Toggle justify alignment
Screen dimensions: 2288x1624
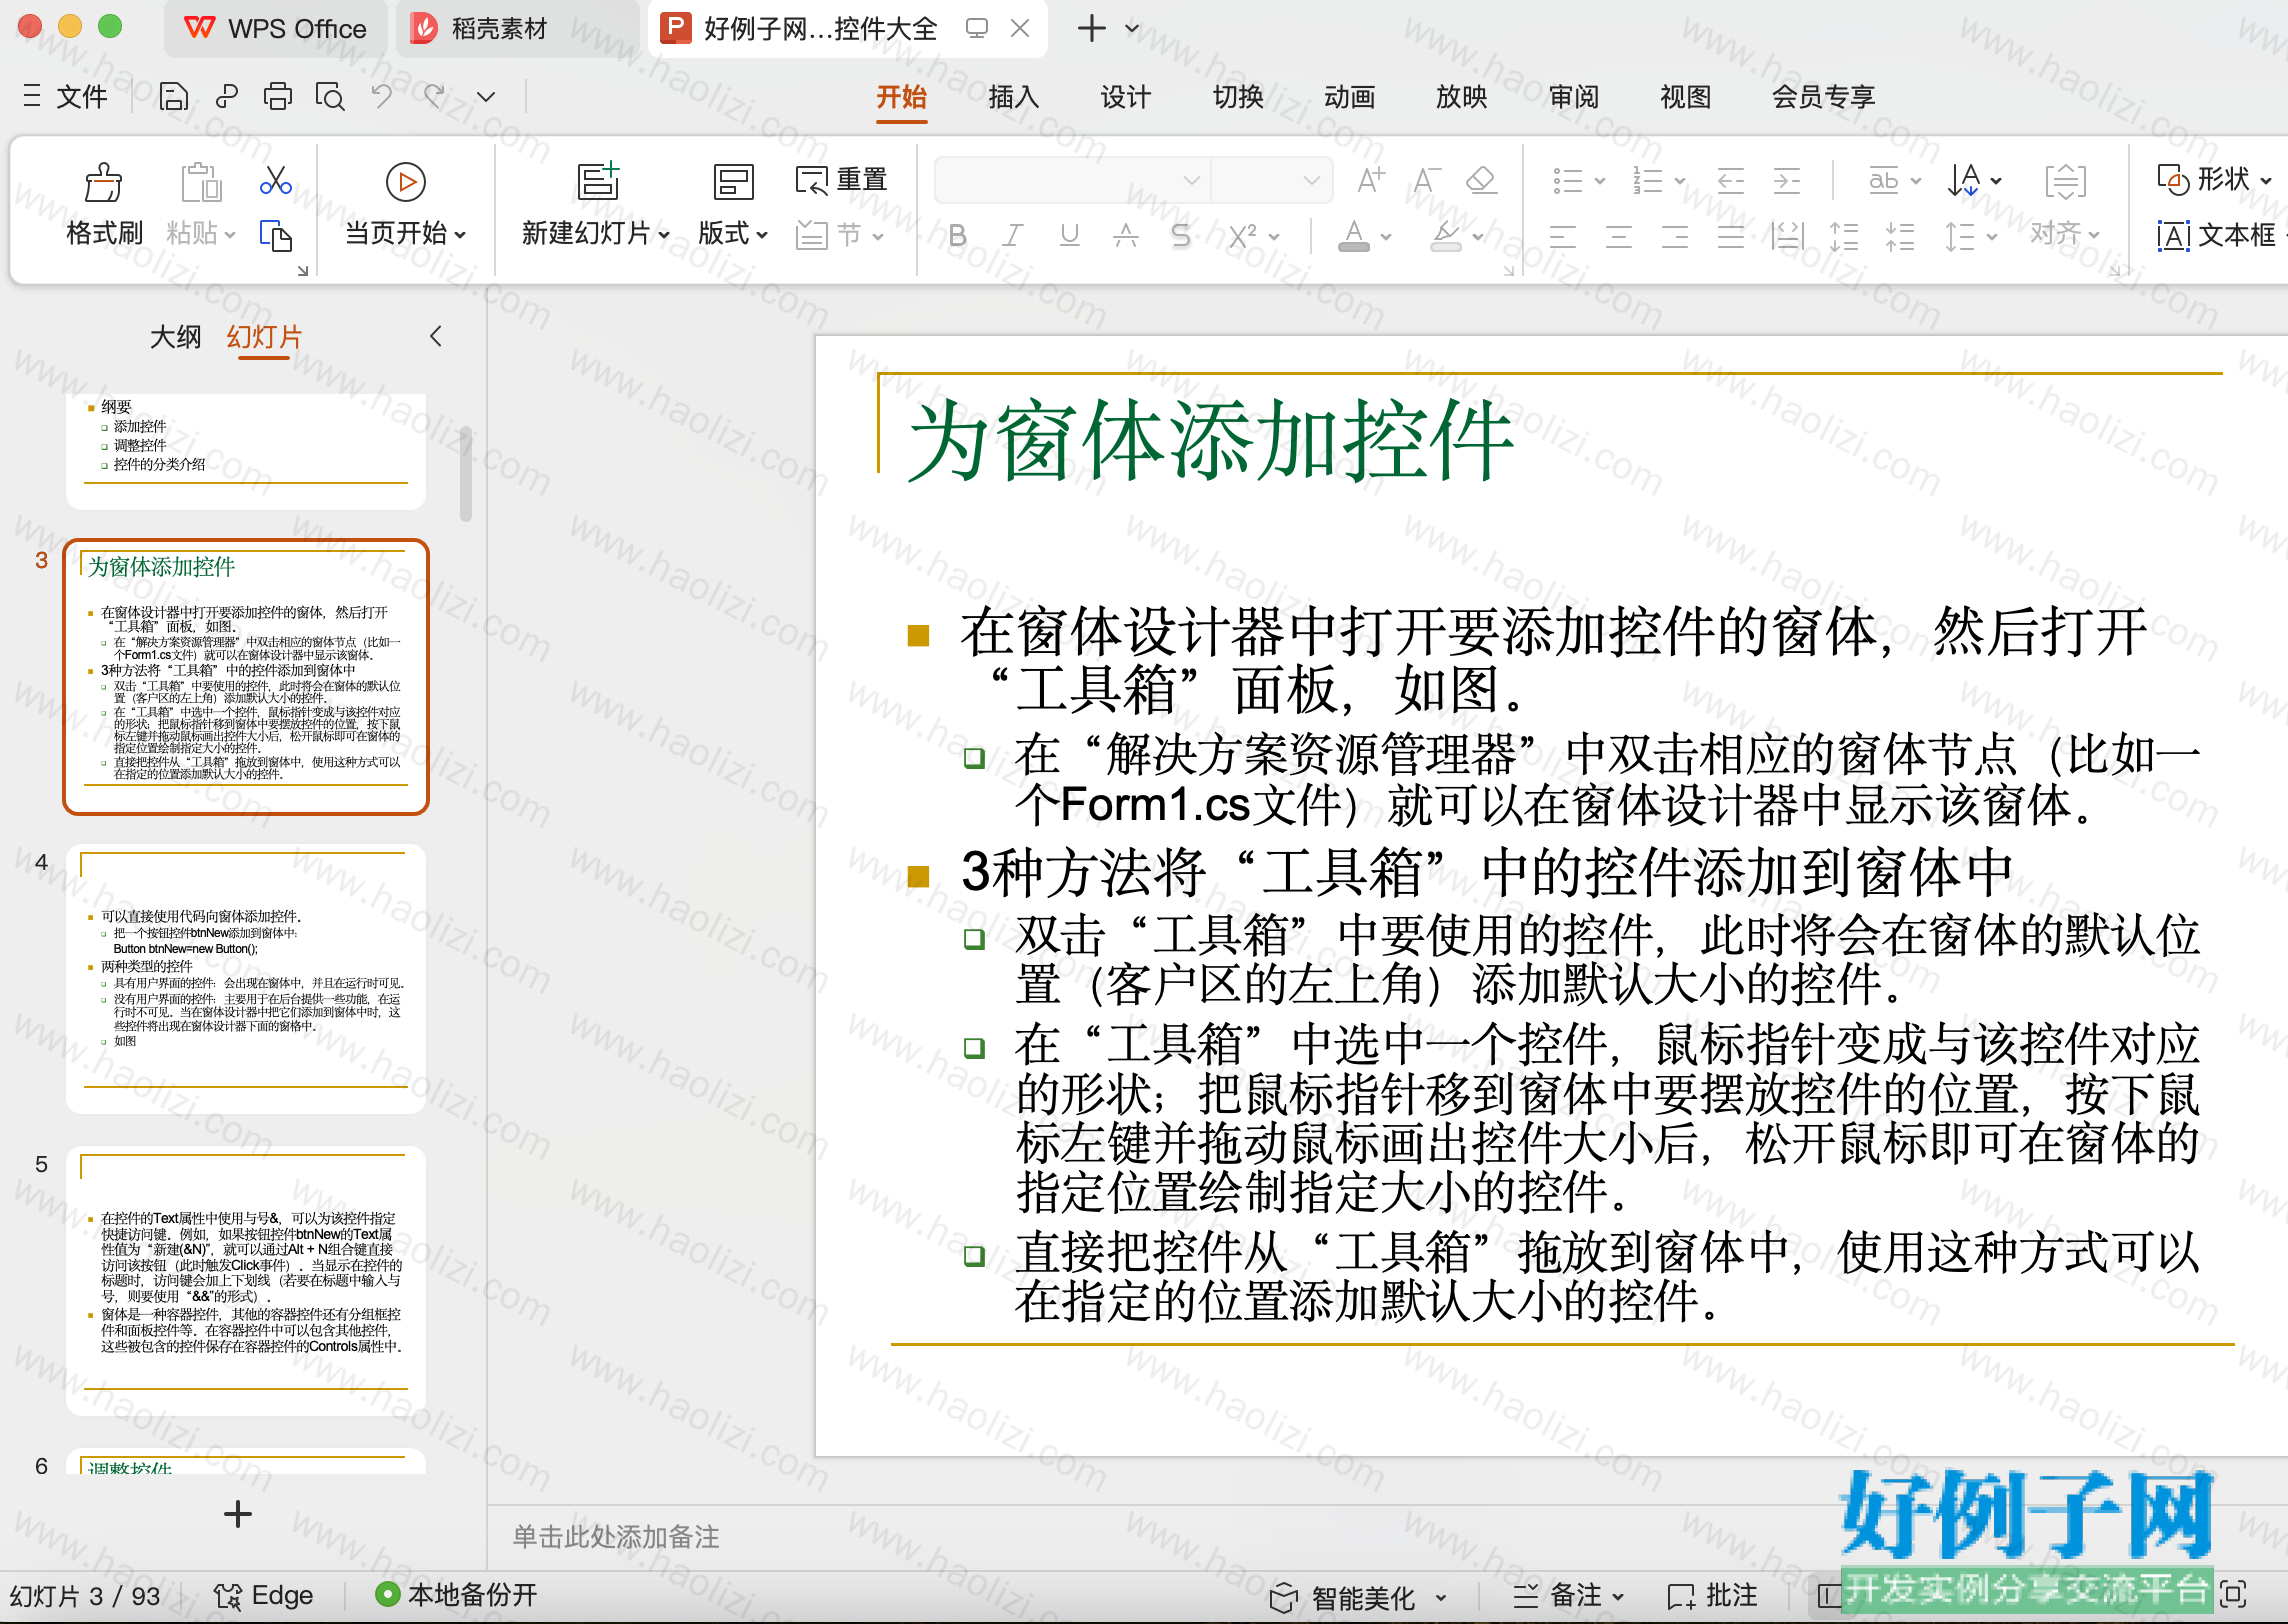pos(1731,237)
